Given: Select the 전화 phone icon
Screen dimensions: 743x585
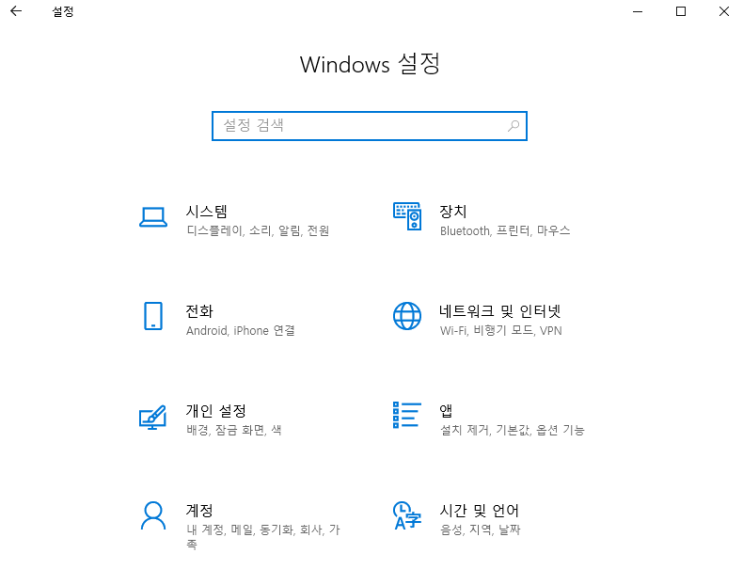Looking at the screenshot, I should (153, 316).
